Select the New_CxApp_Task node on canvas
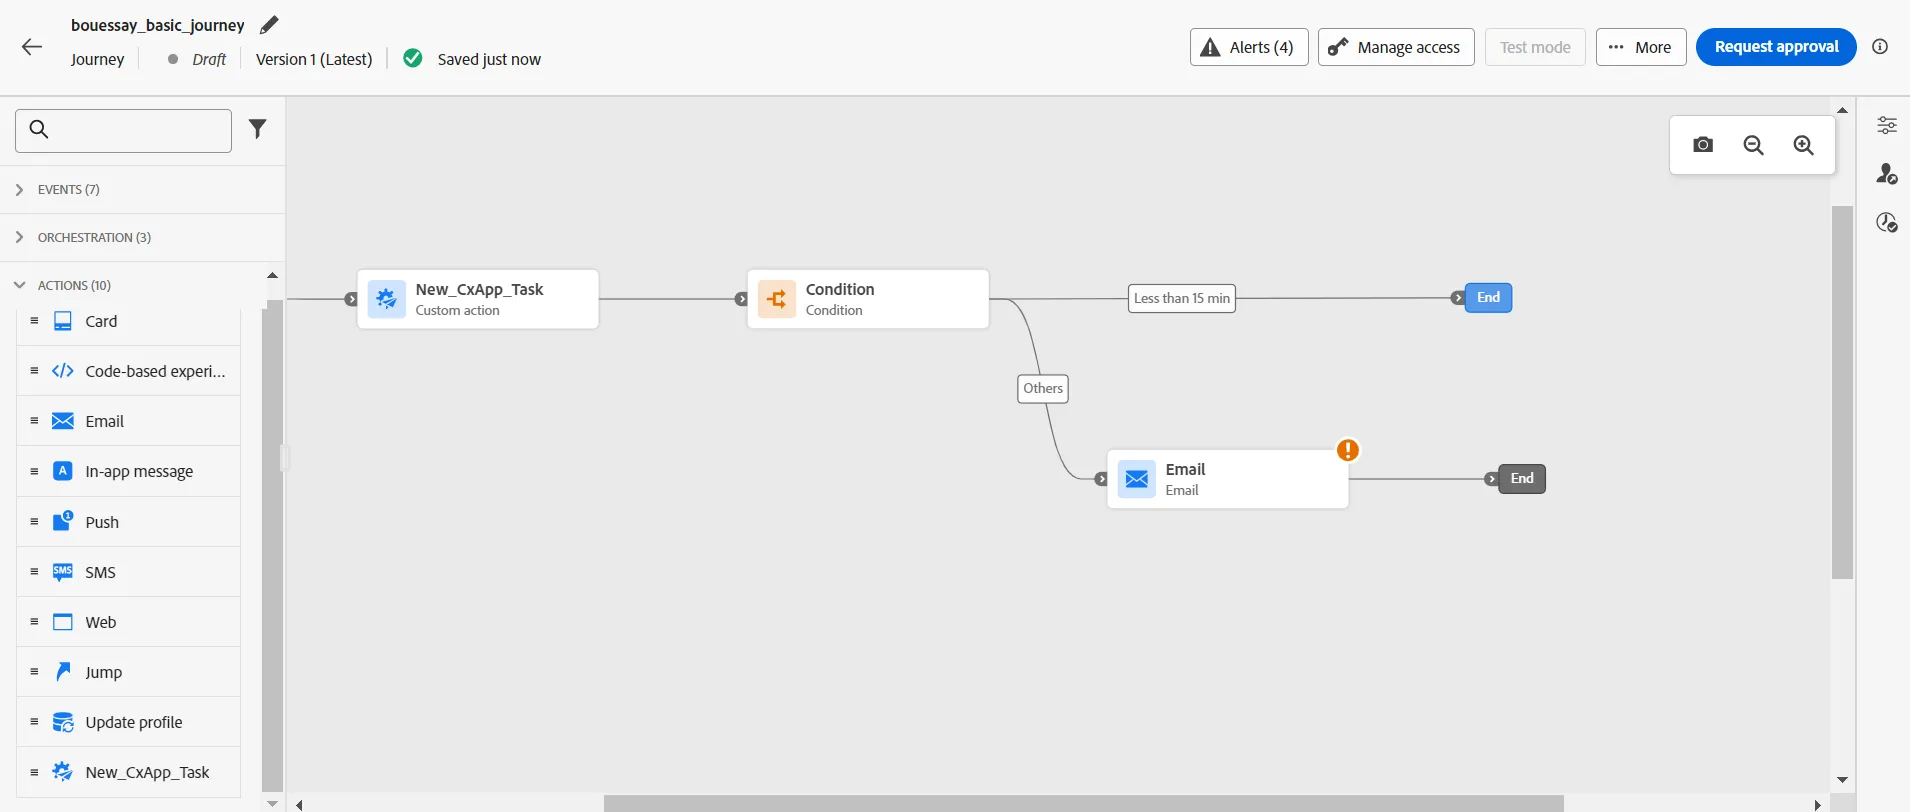Viewport: 1910px width, 812px height. click(478, 299)
